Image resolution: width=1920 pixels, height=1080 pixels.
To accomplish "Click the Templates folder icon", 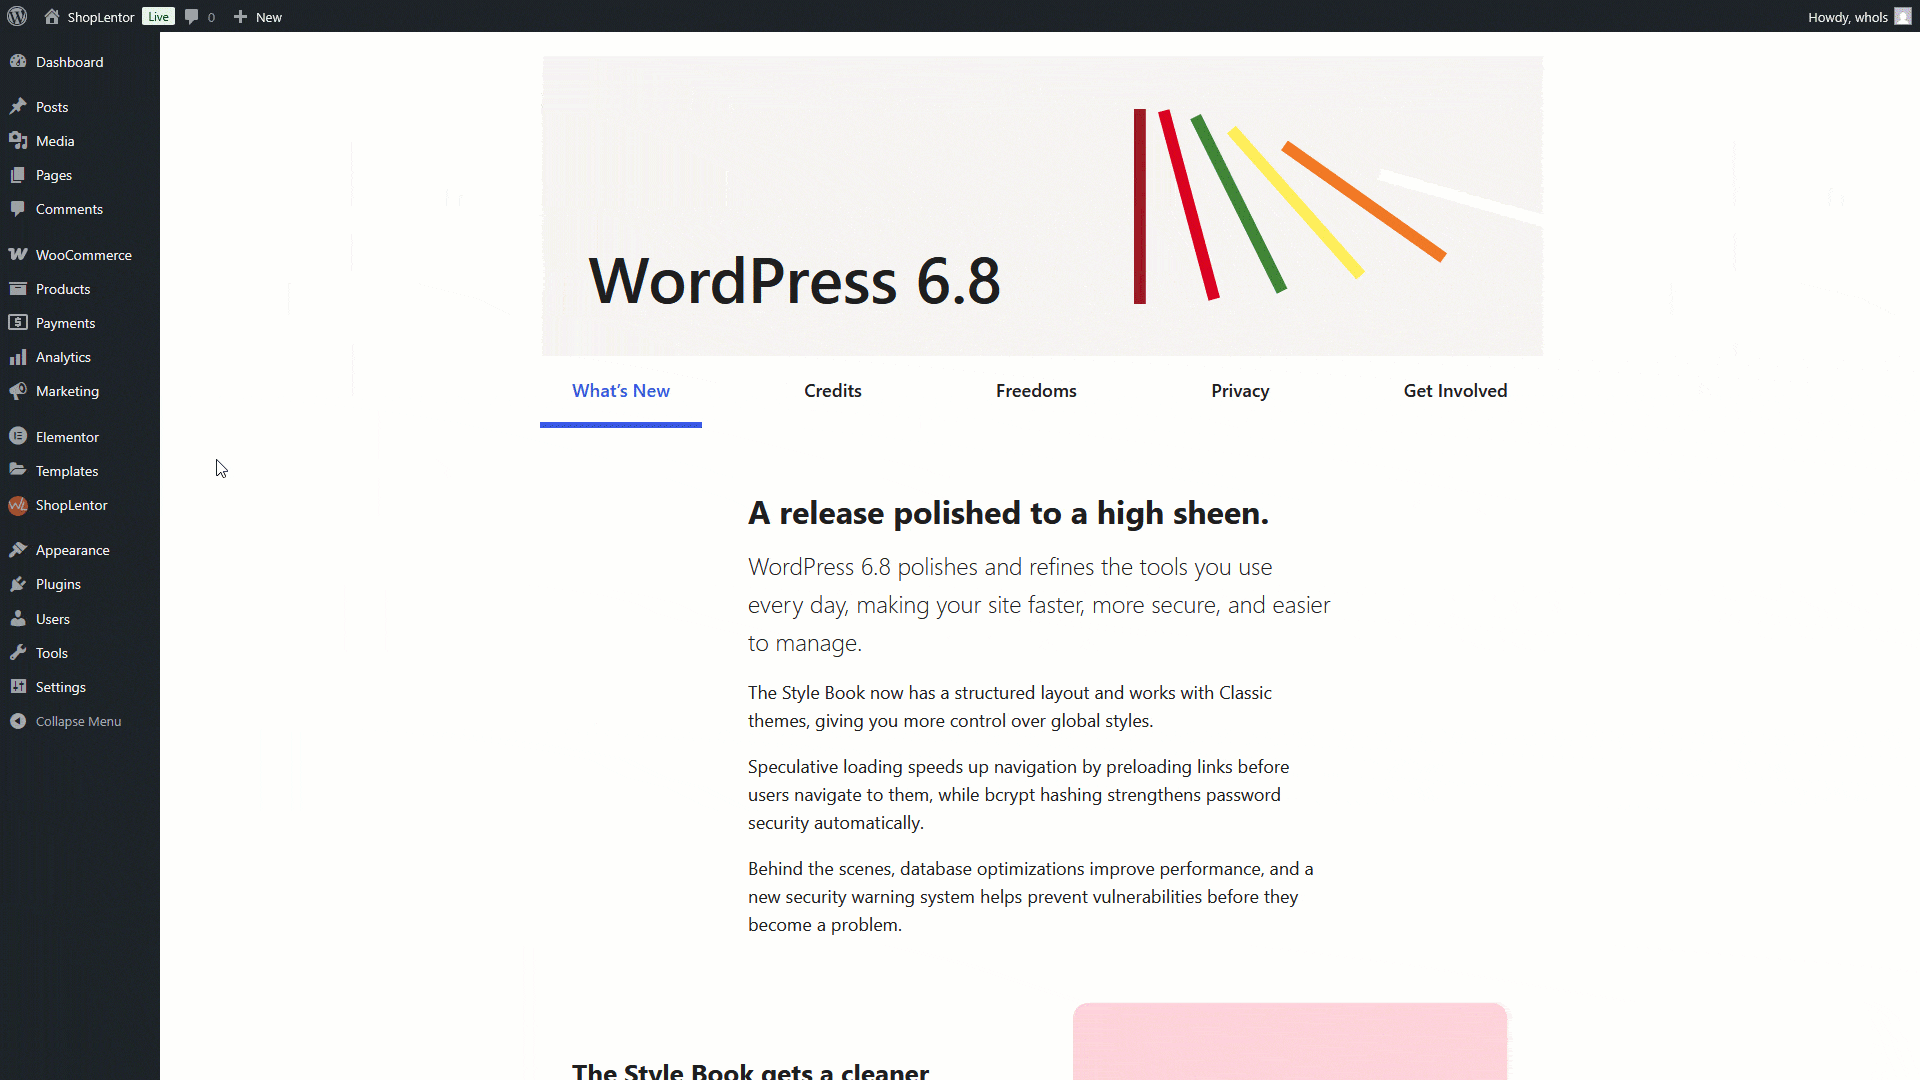I will [x=18, y=470].
